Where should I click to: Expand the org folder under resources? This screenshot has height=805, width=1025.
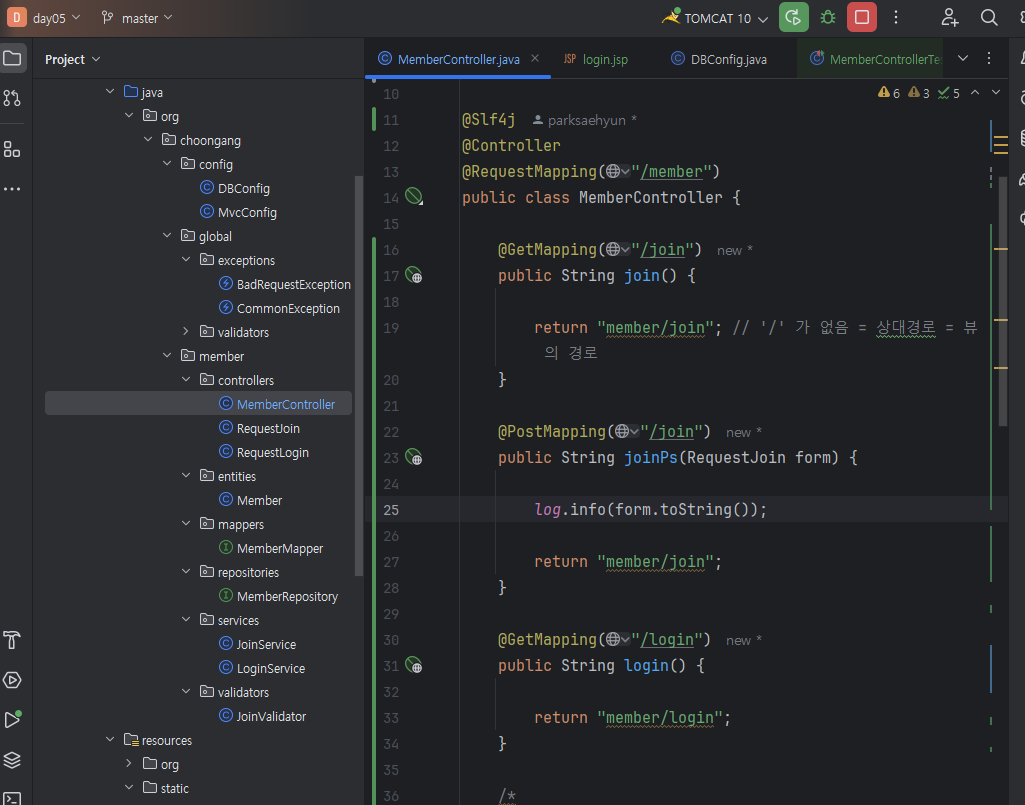(129, 764)
